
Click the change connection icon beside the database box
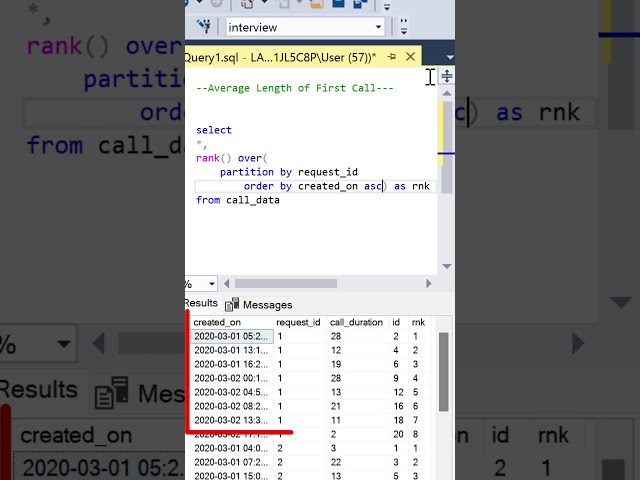[204, 26]
